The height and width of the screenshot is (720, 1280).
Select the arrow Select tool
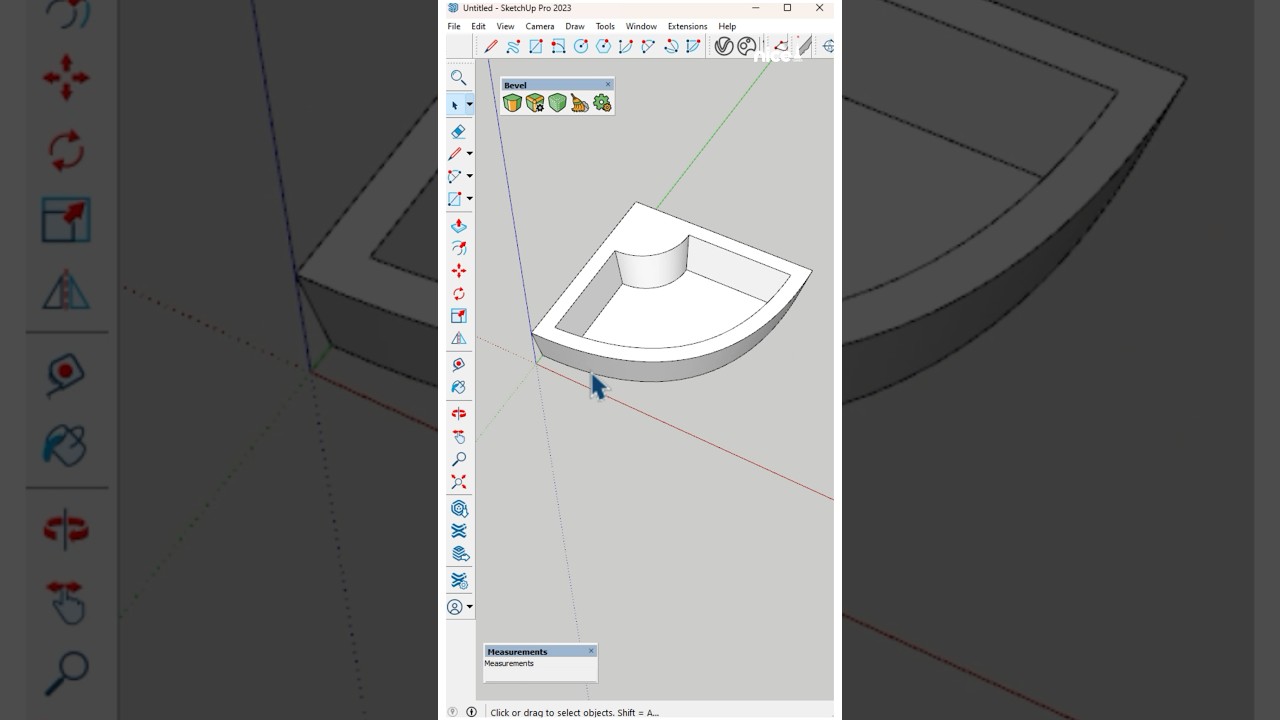click(x=455, y=105)
